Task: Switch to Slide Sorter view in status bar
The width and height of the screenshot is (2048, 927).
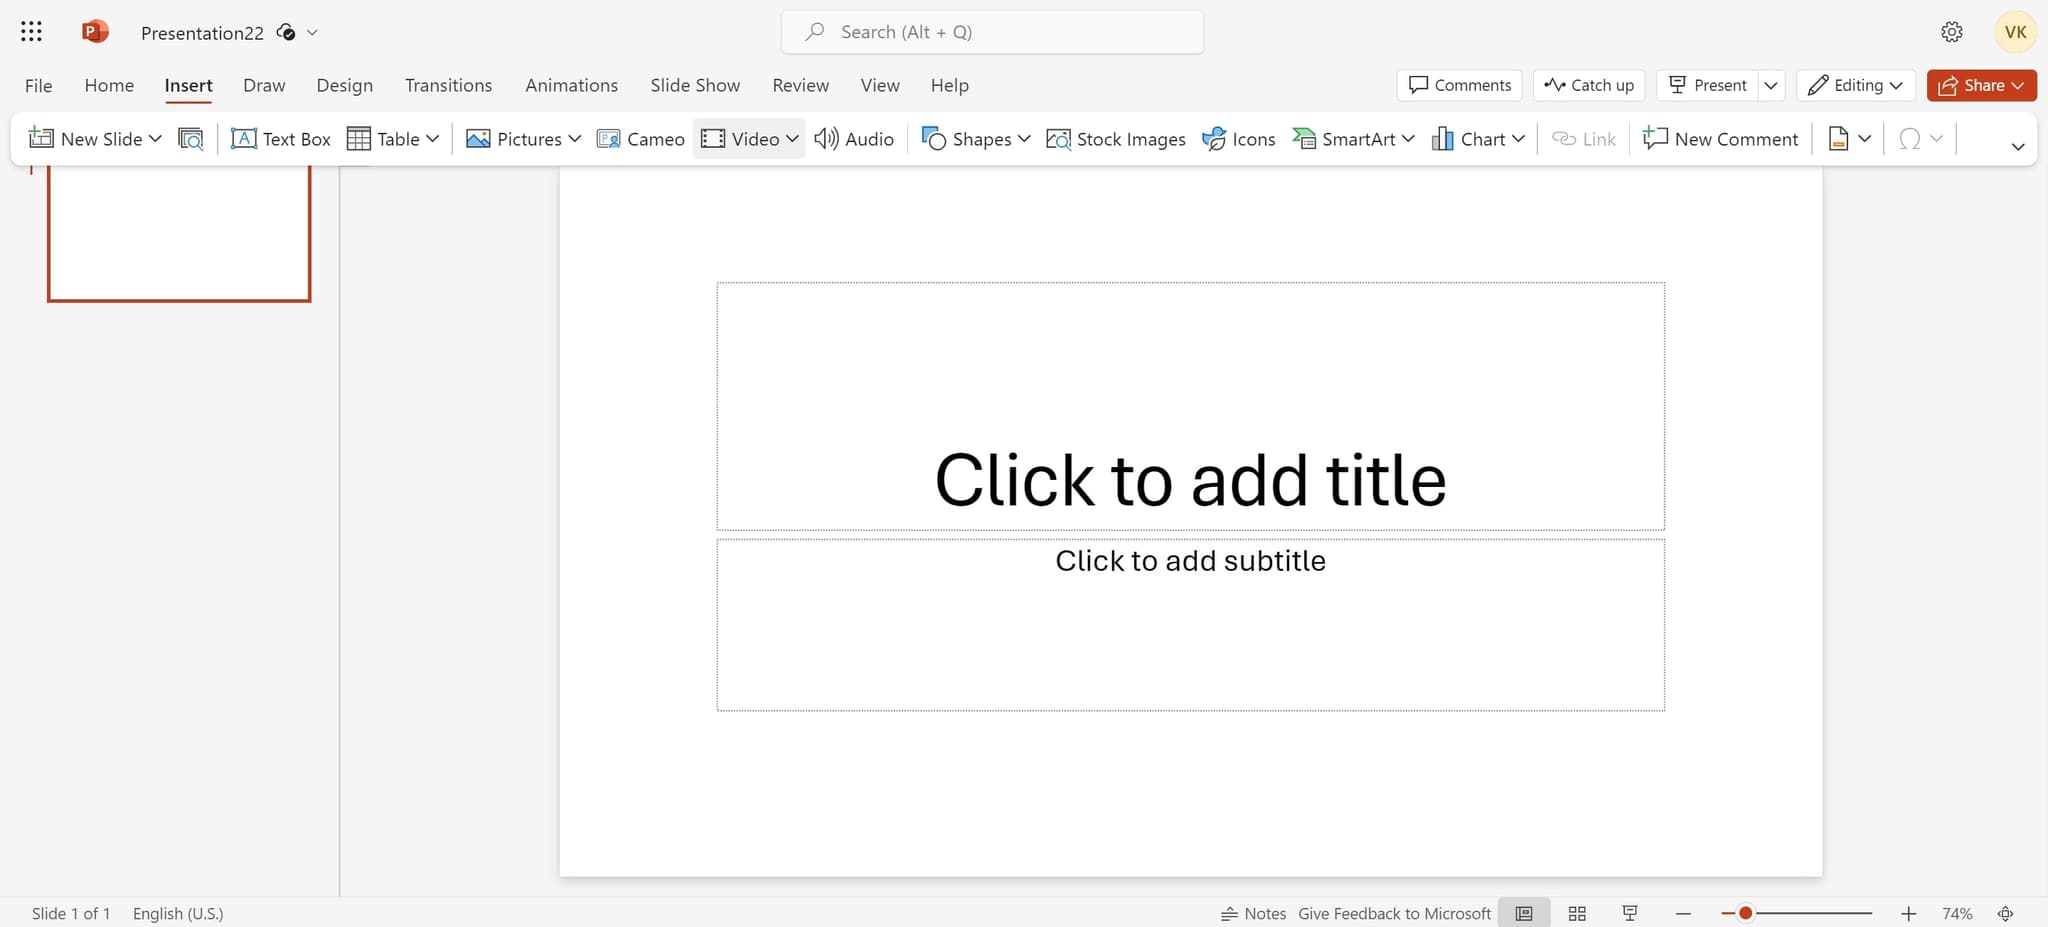Action: pyautogui.click(x=1577, y=912)
